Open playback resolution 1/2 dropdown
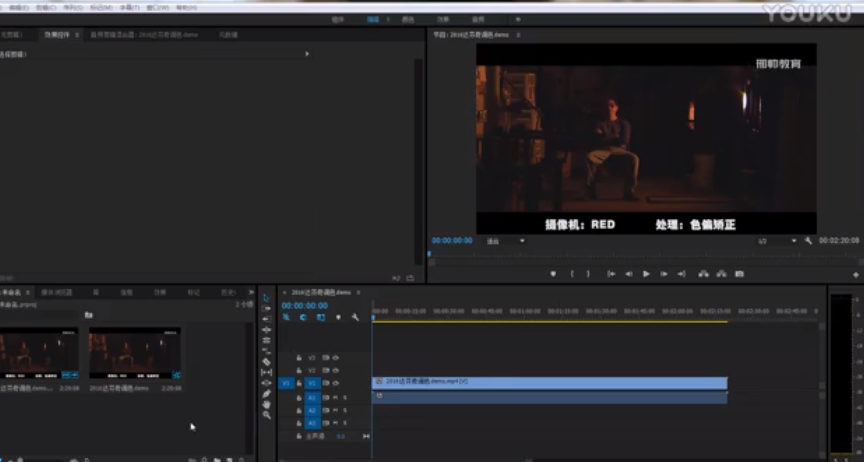Viewport: 864px width, 462px height. (x=777, y=241)
